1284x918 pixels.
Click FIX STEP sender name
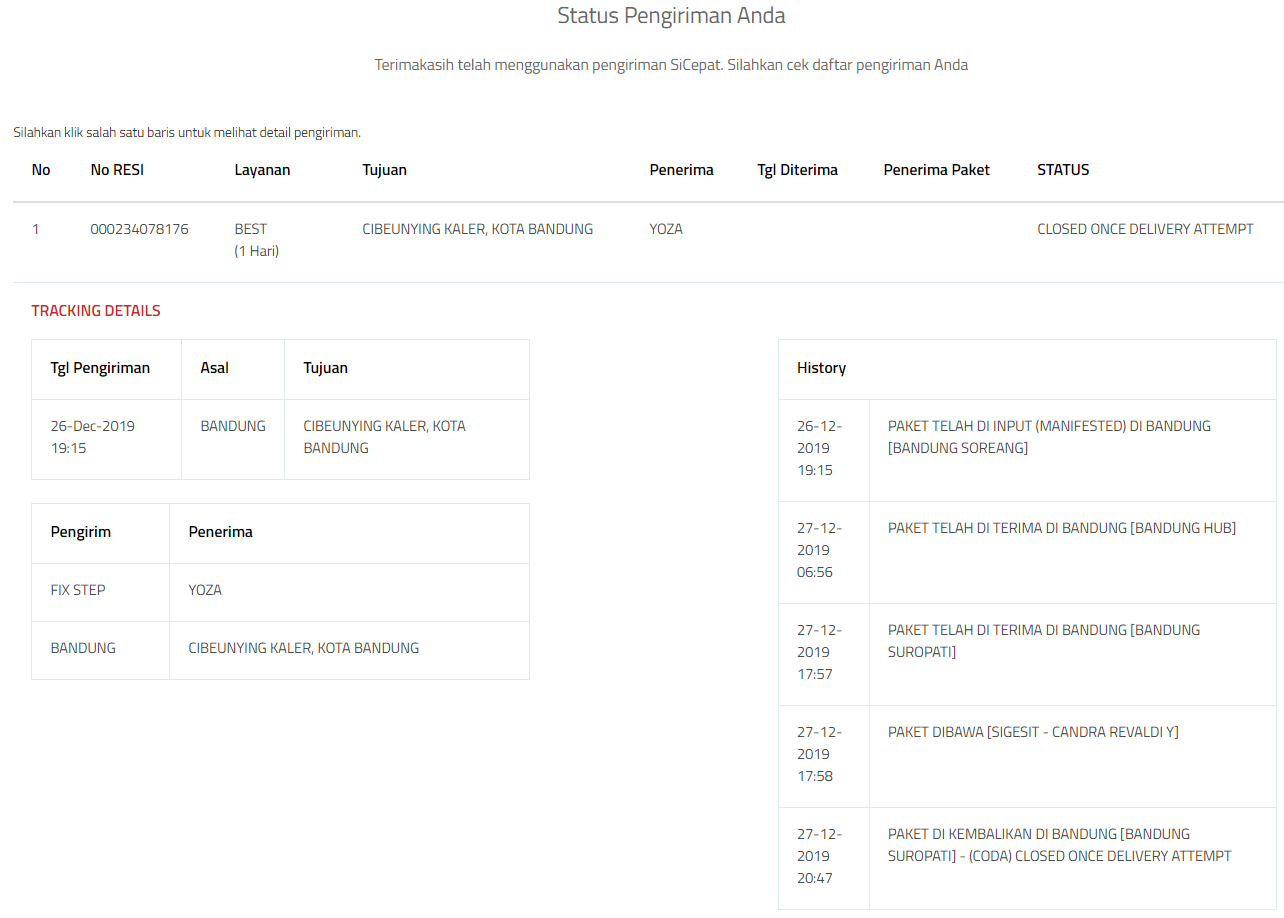[78, 590]
